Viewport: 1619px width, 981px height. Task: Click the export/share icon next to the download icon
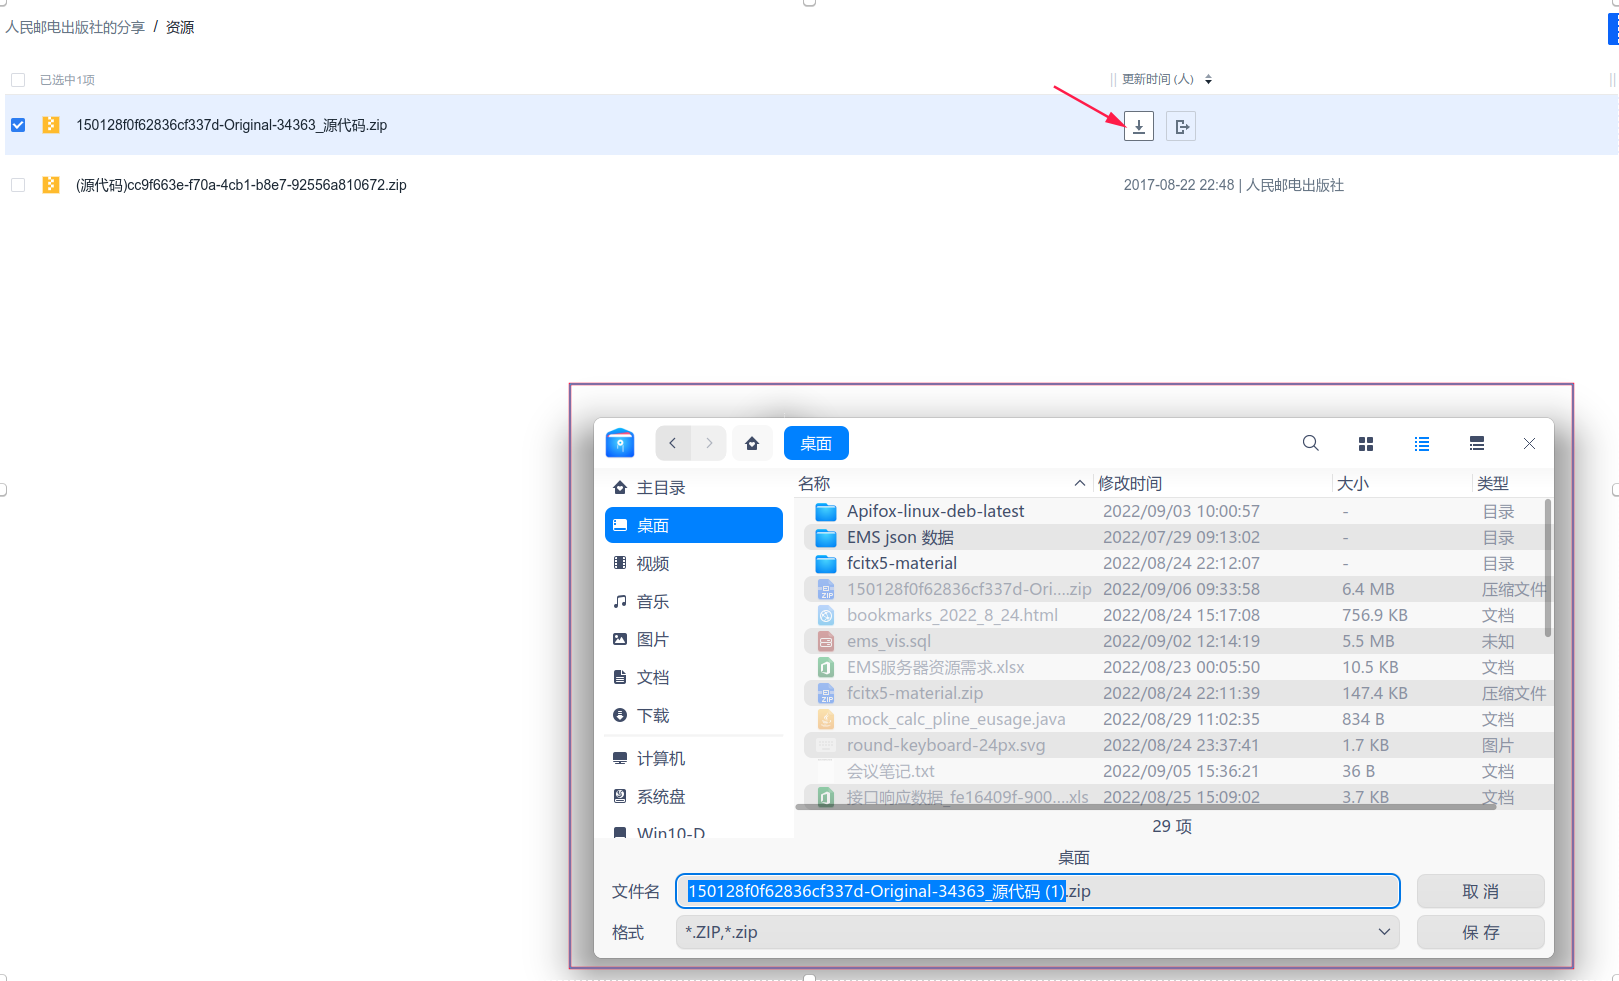(1181, 125)
